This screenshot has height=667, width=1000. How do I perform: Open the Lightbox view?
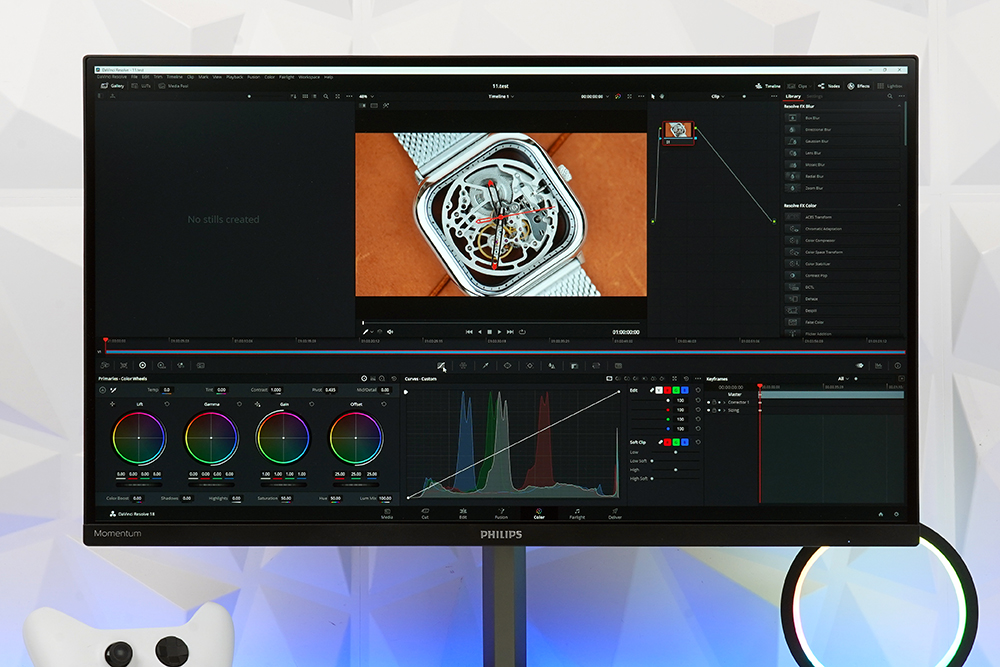coord(890,85)
